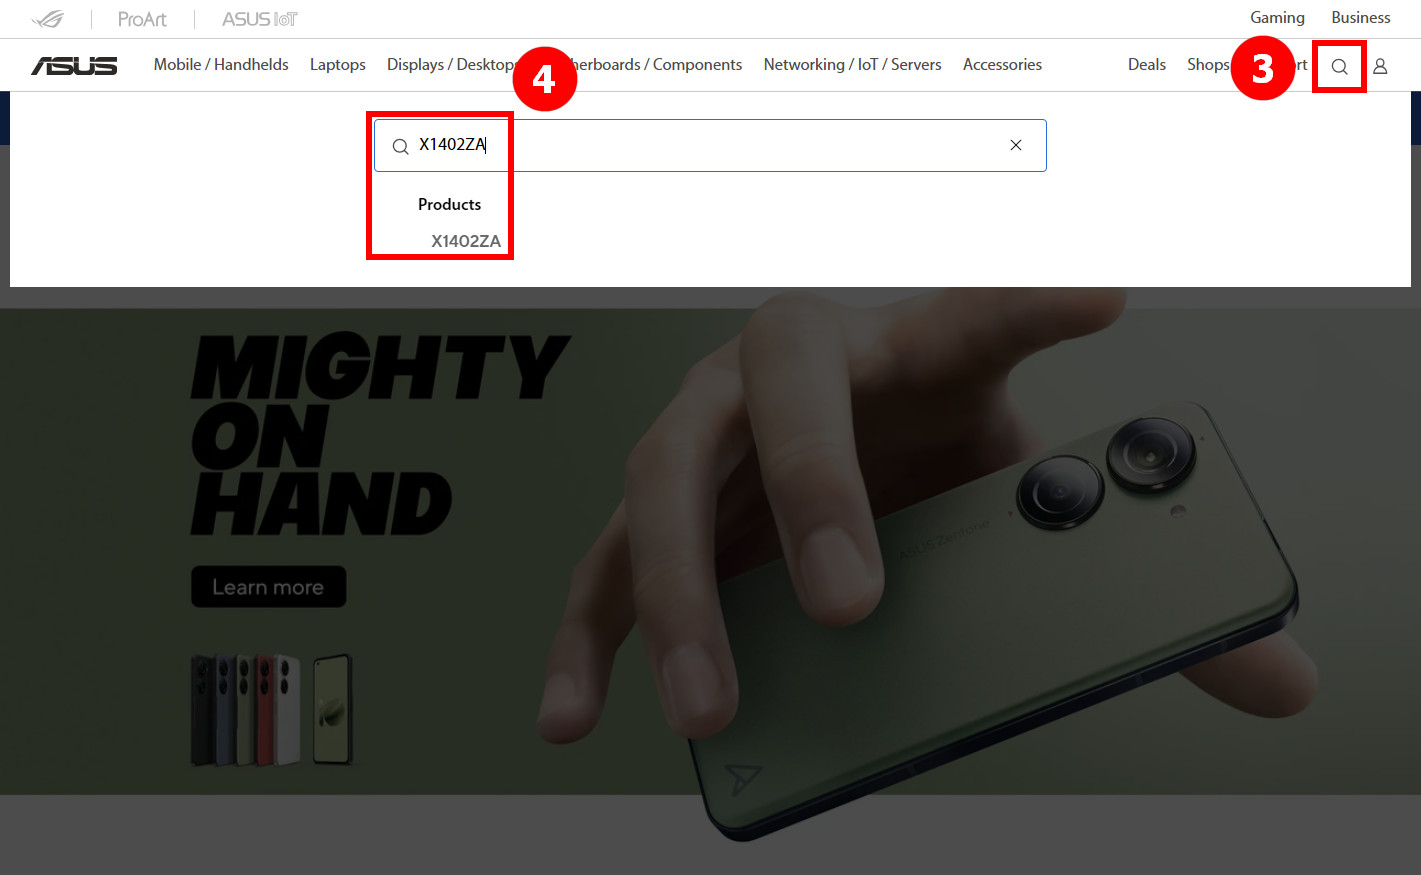
Task: Click the Zenfone color variants thumbnail
Action: 271,711
